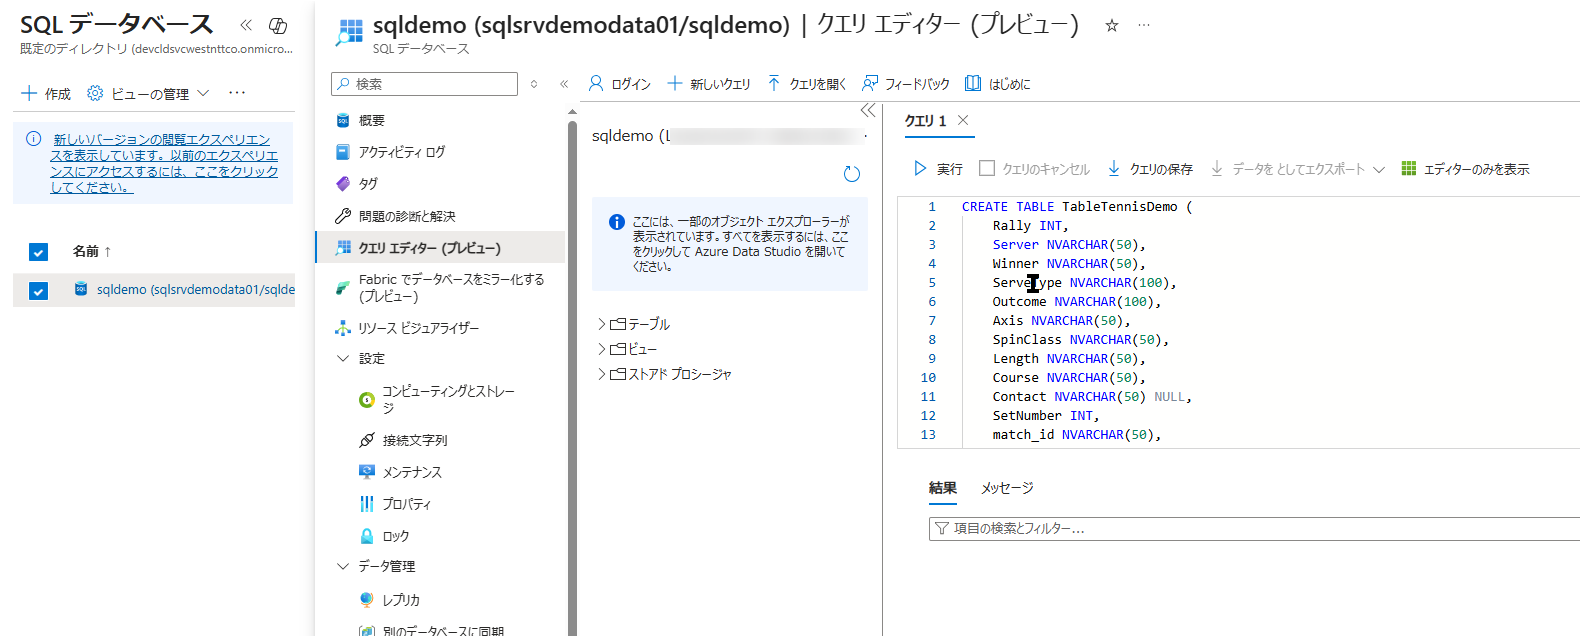The width and height of the screenshot is (1580, 636).
Task: Open ビューの管理 dropdown
Action: [149, 93]
